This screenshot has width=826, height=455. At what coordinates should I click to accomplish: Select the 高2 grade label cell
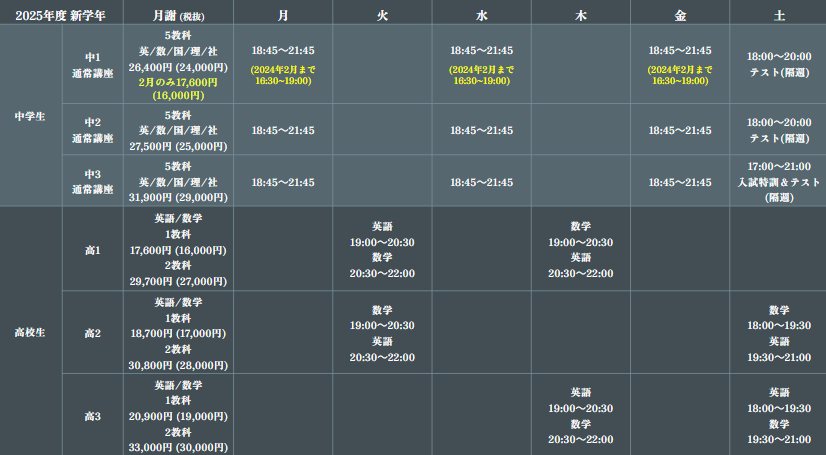[x=92, y=333]
